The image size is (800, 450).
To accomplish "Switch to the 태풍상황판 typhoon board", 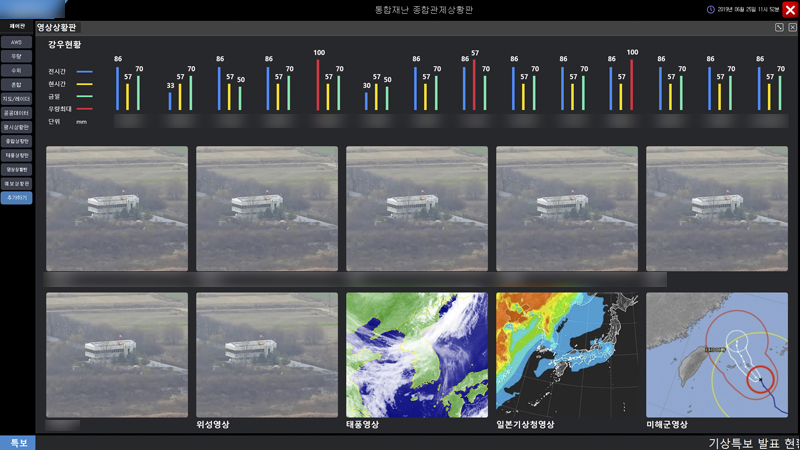I will [x=16, y=155].
